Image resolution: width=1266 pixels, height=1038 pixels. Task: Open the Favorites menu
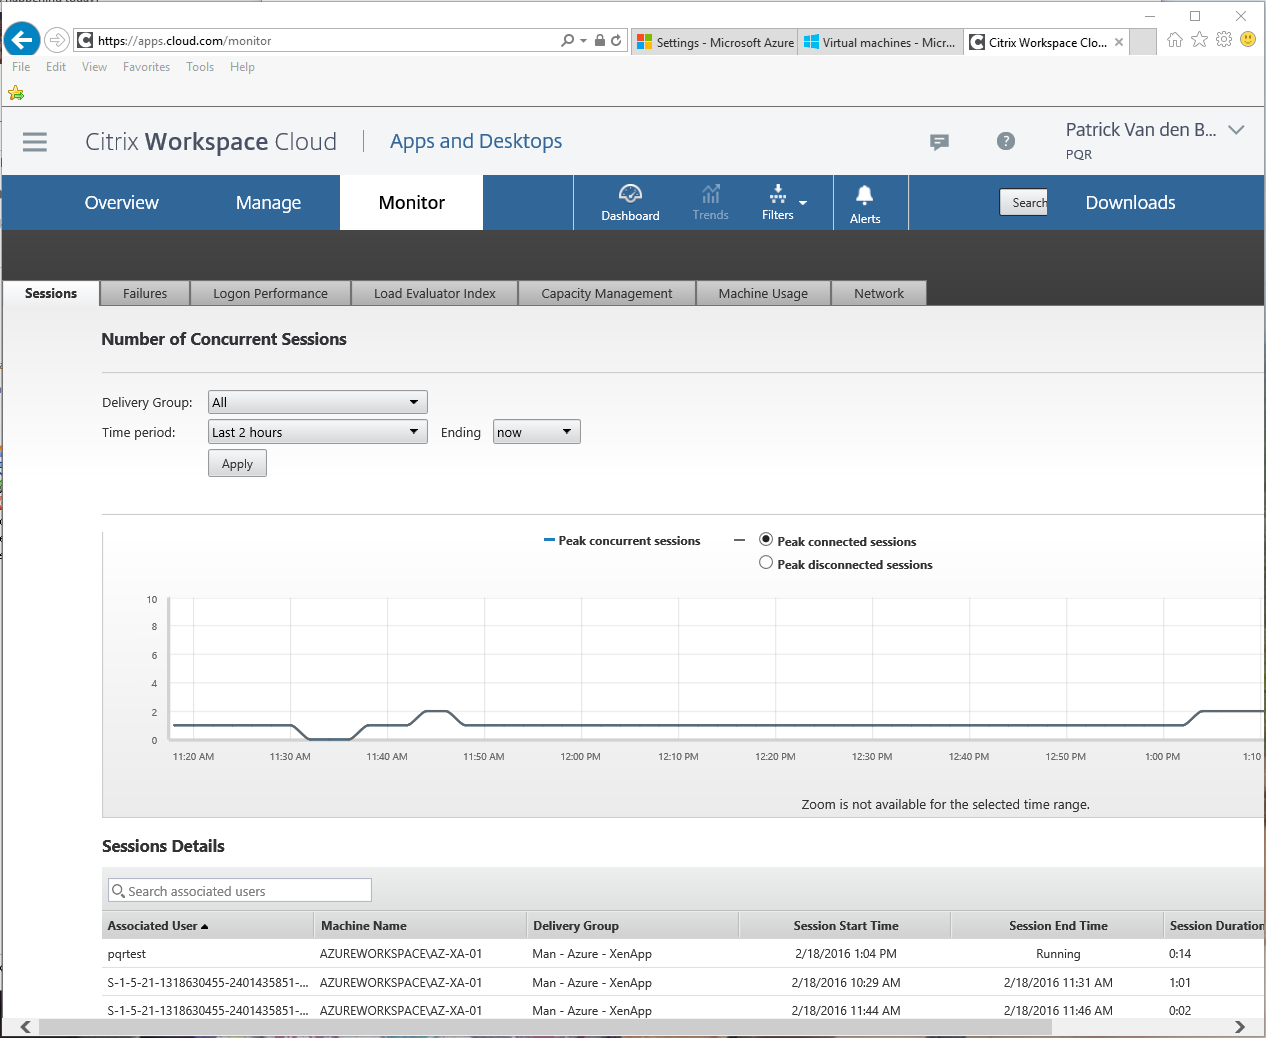pos(146,67)
